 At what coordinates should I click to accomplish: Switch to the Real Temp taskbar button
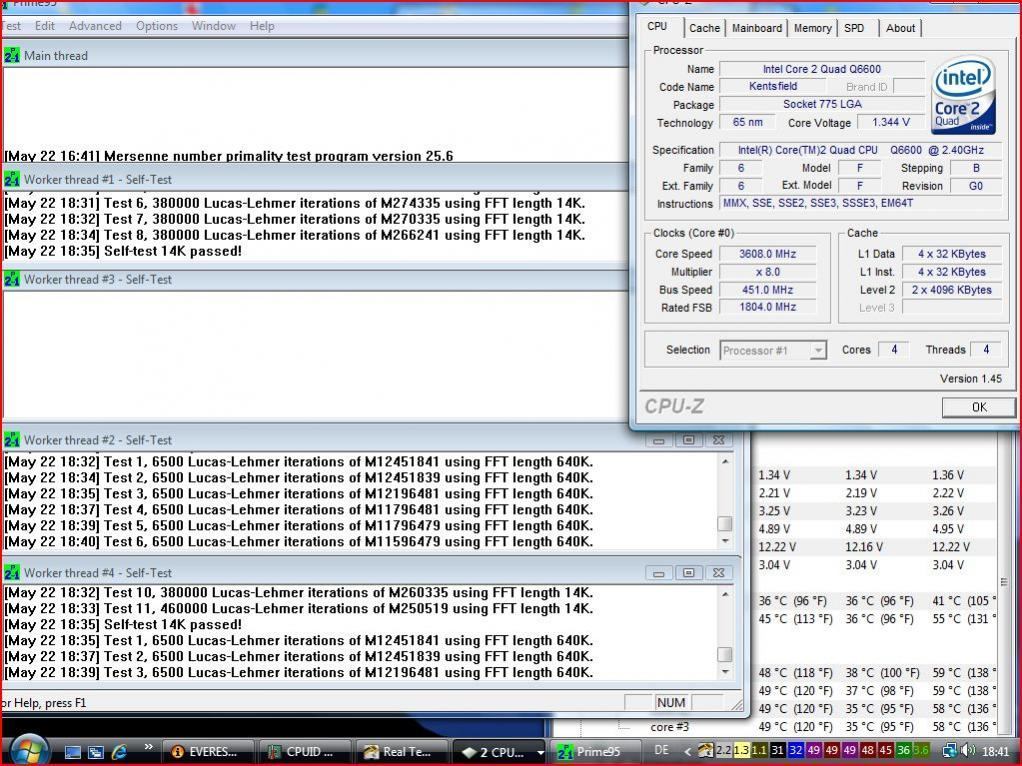(402, 752)
